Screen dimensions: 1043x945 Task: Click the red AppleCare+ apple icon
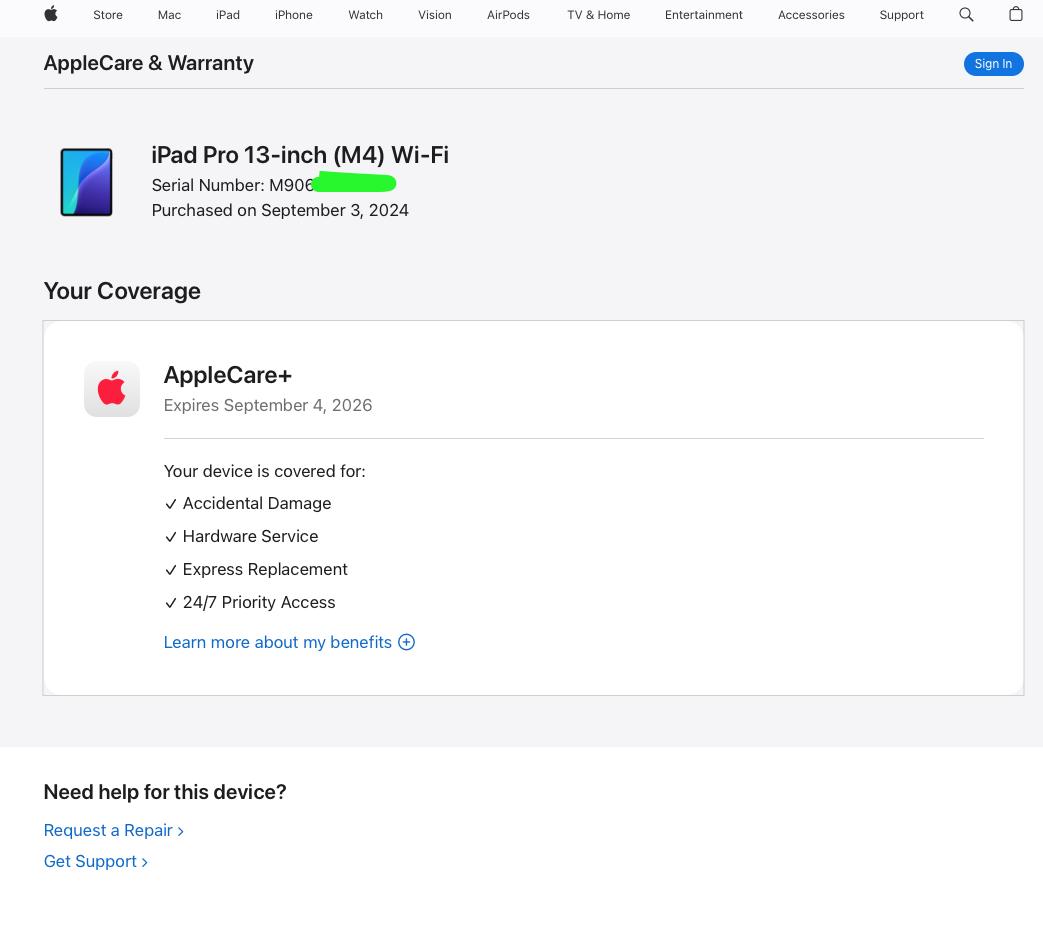(112, 389)
